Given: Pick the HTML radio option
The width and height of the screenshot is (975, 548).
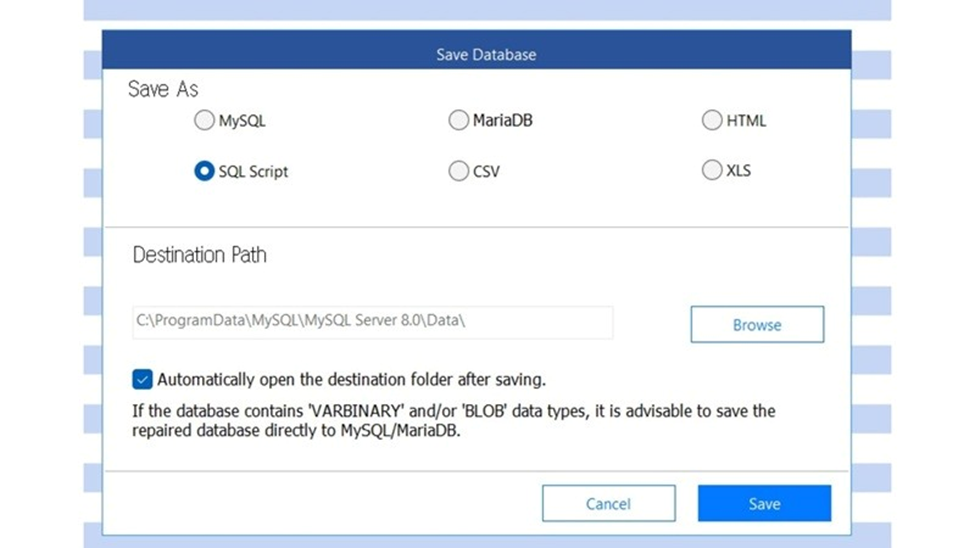Looking at the screenshot, I should coord(711,121).
